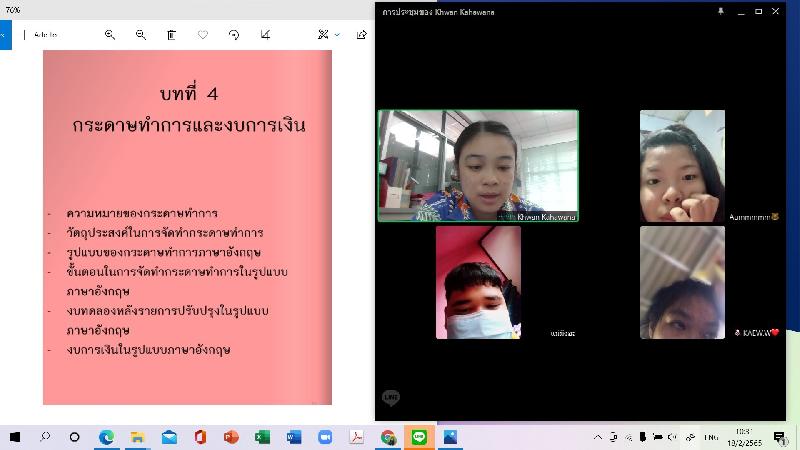Toggle favorite heart for this photo
Image resolution: width=800 pixels, height=450 pixels.
(x=203, y=34)
